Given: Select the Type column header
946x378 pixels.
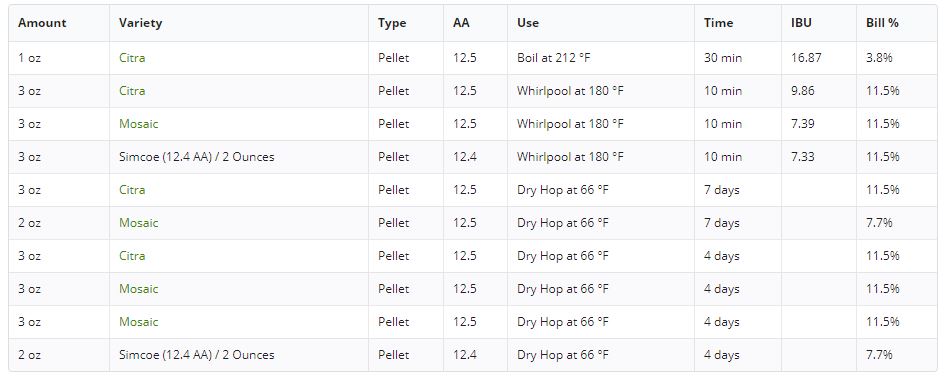Looking at the screenshot, I should (392, 23).
